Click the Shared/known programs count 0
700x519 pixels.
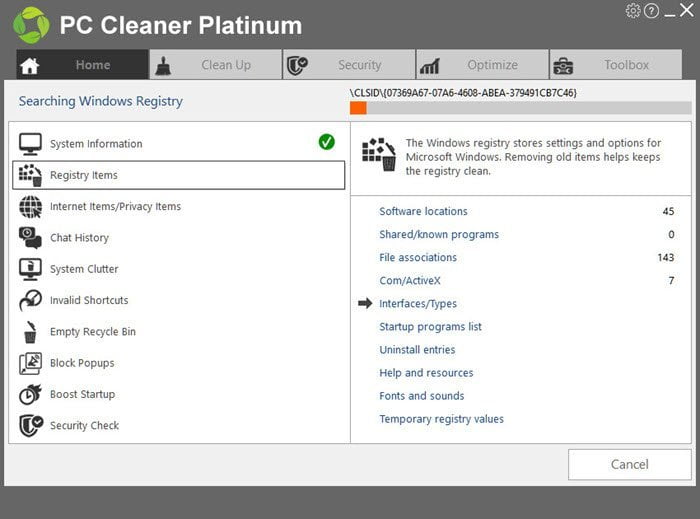(x=671, y=235)
